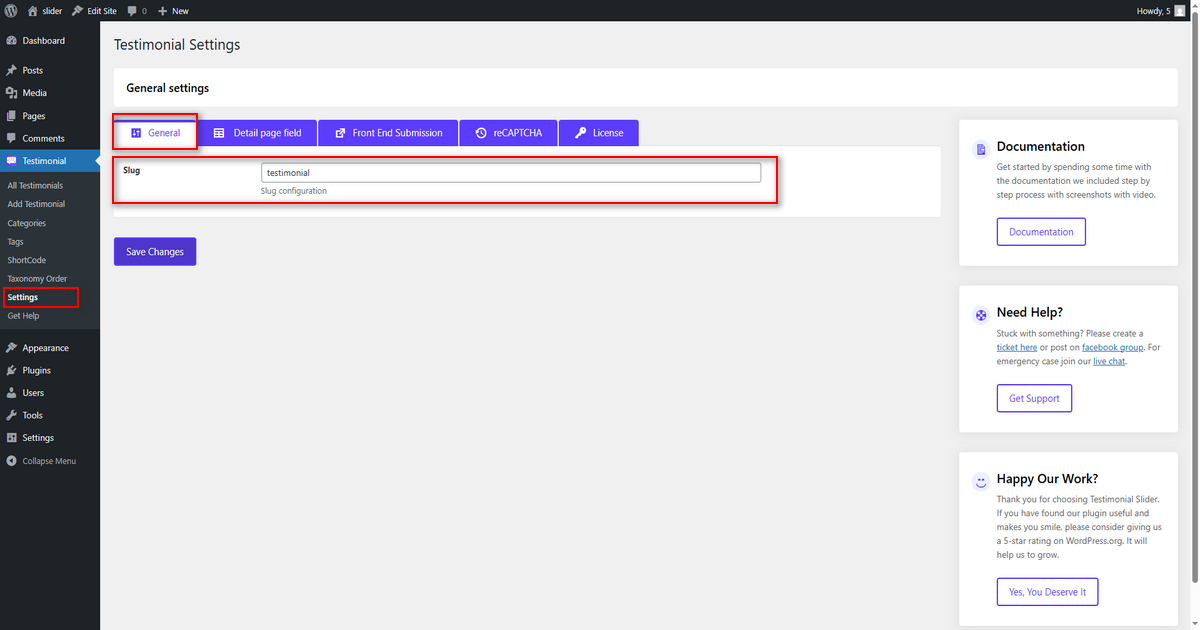
Task: Open Get Help submenu item
Action: click(23, 316)
